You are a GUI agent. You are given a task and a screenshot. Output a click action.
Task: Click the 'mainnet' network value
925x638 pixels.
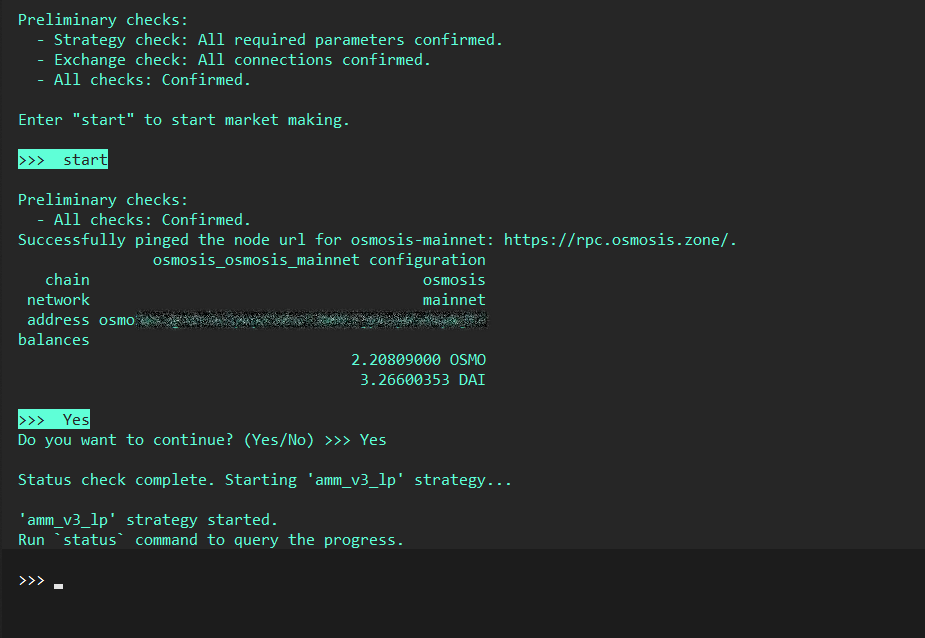point(454,300)
